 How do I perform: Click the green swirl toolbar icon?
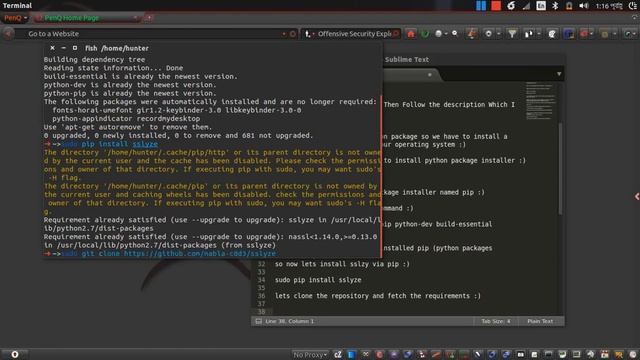[x=628, y=34]
